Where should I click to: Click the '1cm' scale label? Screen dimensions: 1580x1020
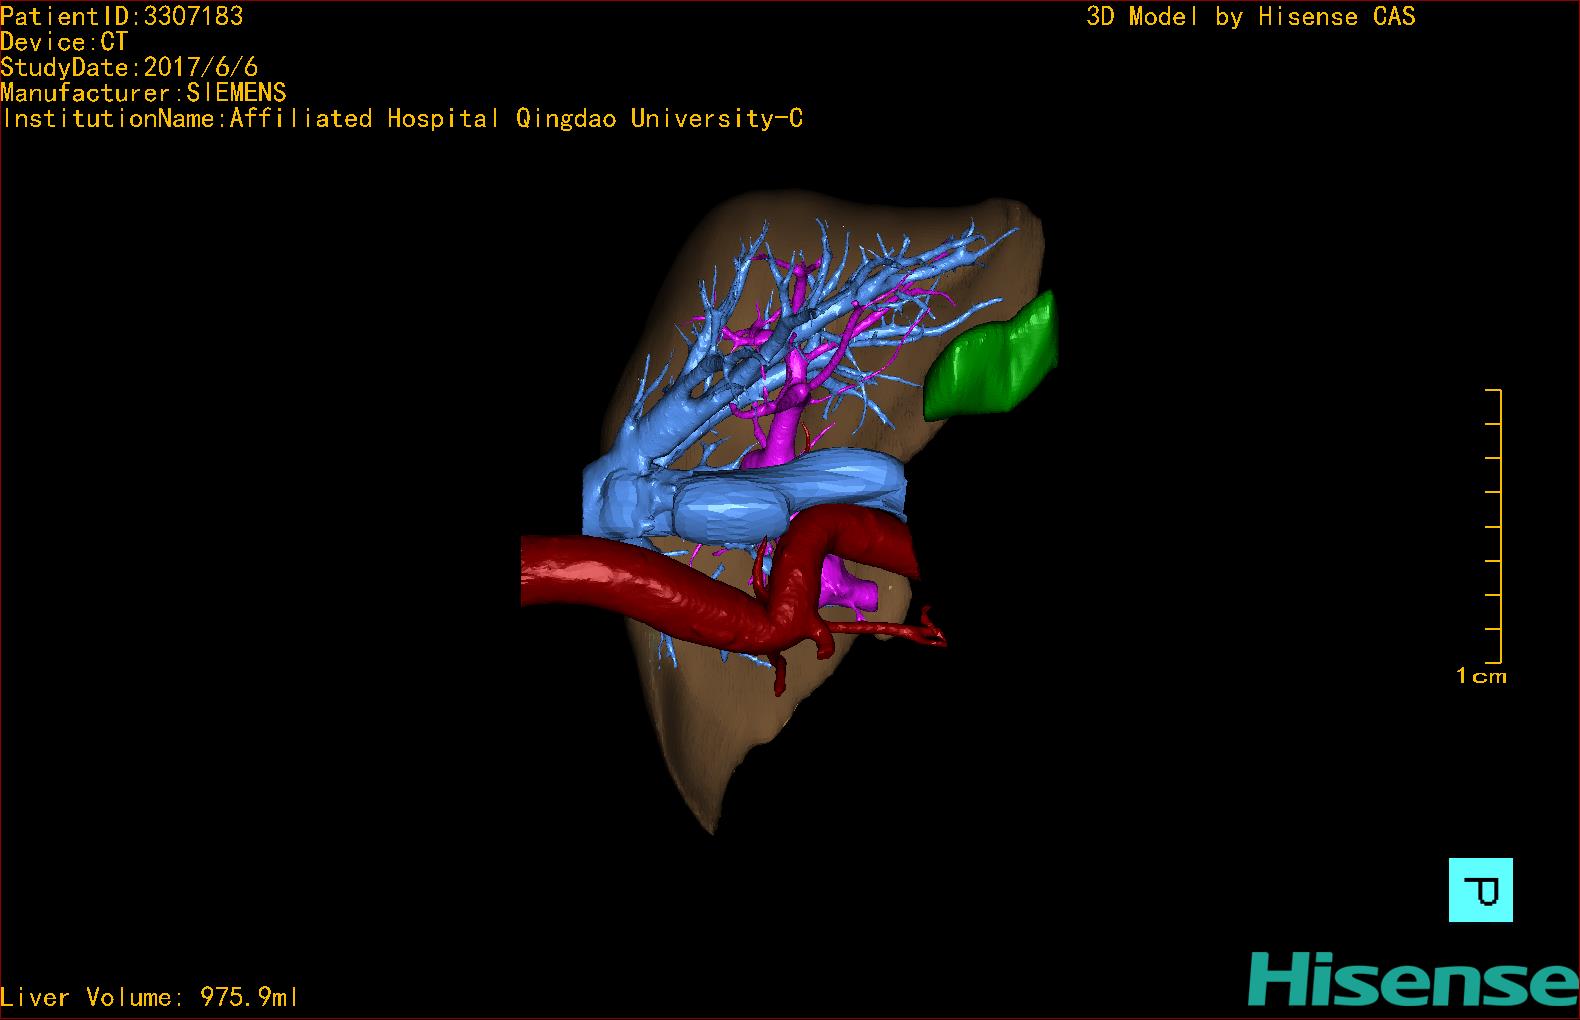1481,676
